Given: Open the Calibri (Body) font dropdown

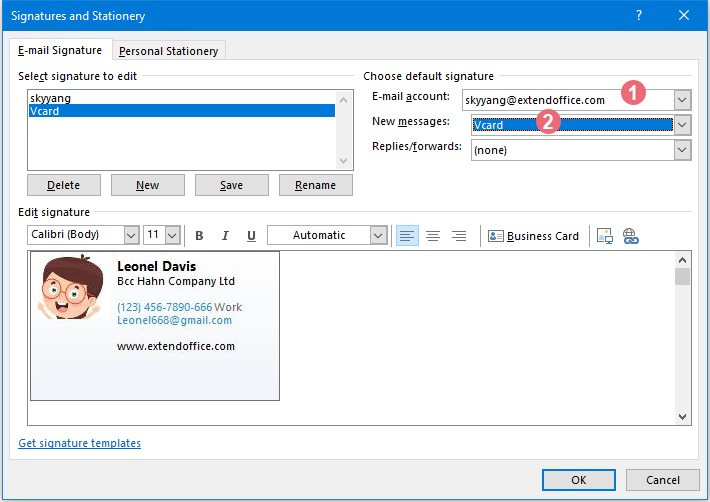Looking at the screenshot, I should pyautogui.click(x=131, y=235).
